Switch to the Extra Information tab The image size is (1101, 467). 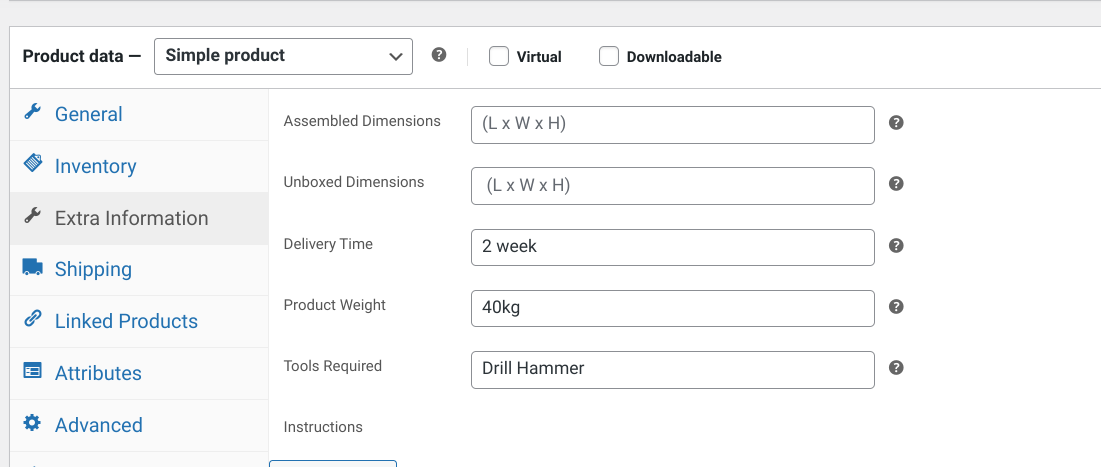[x=131, y=218]
